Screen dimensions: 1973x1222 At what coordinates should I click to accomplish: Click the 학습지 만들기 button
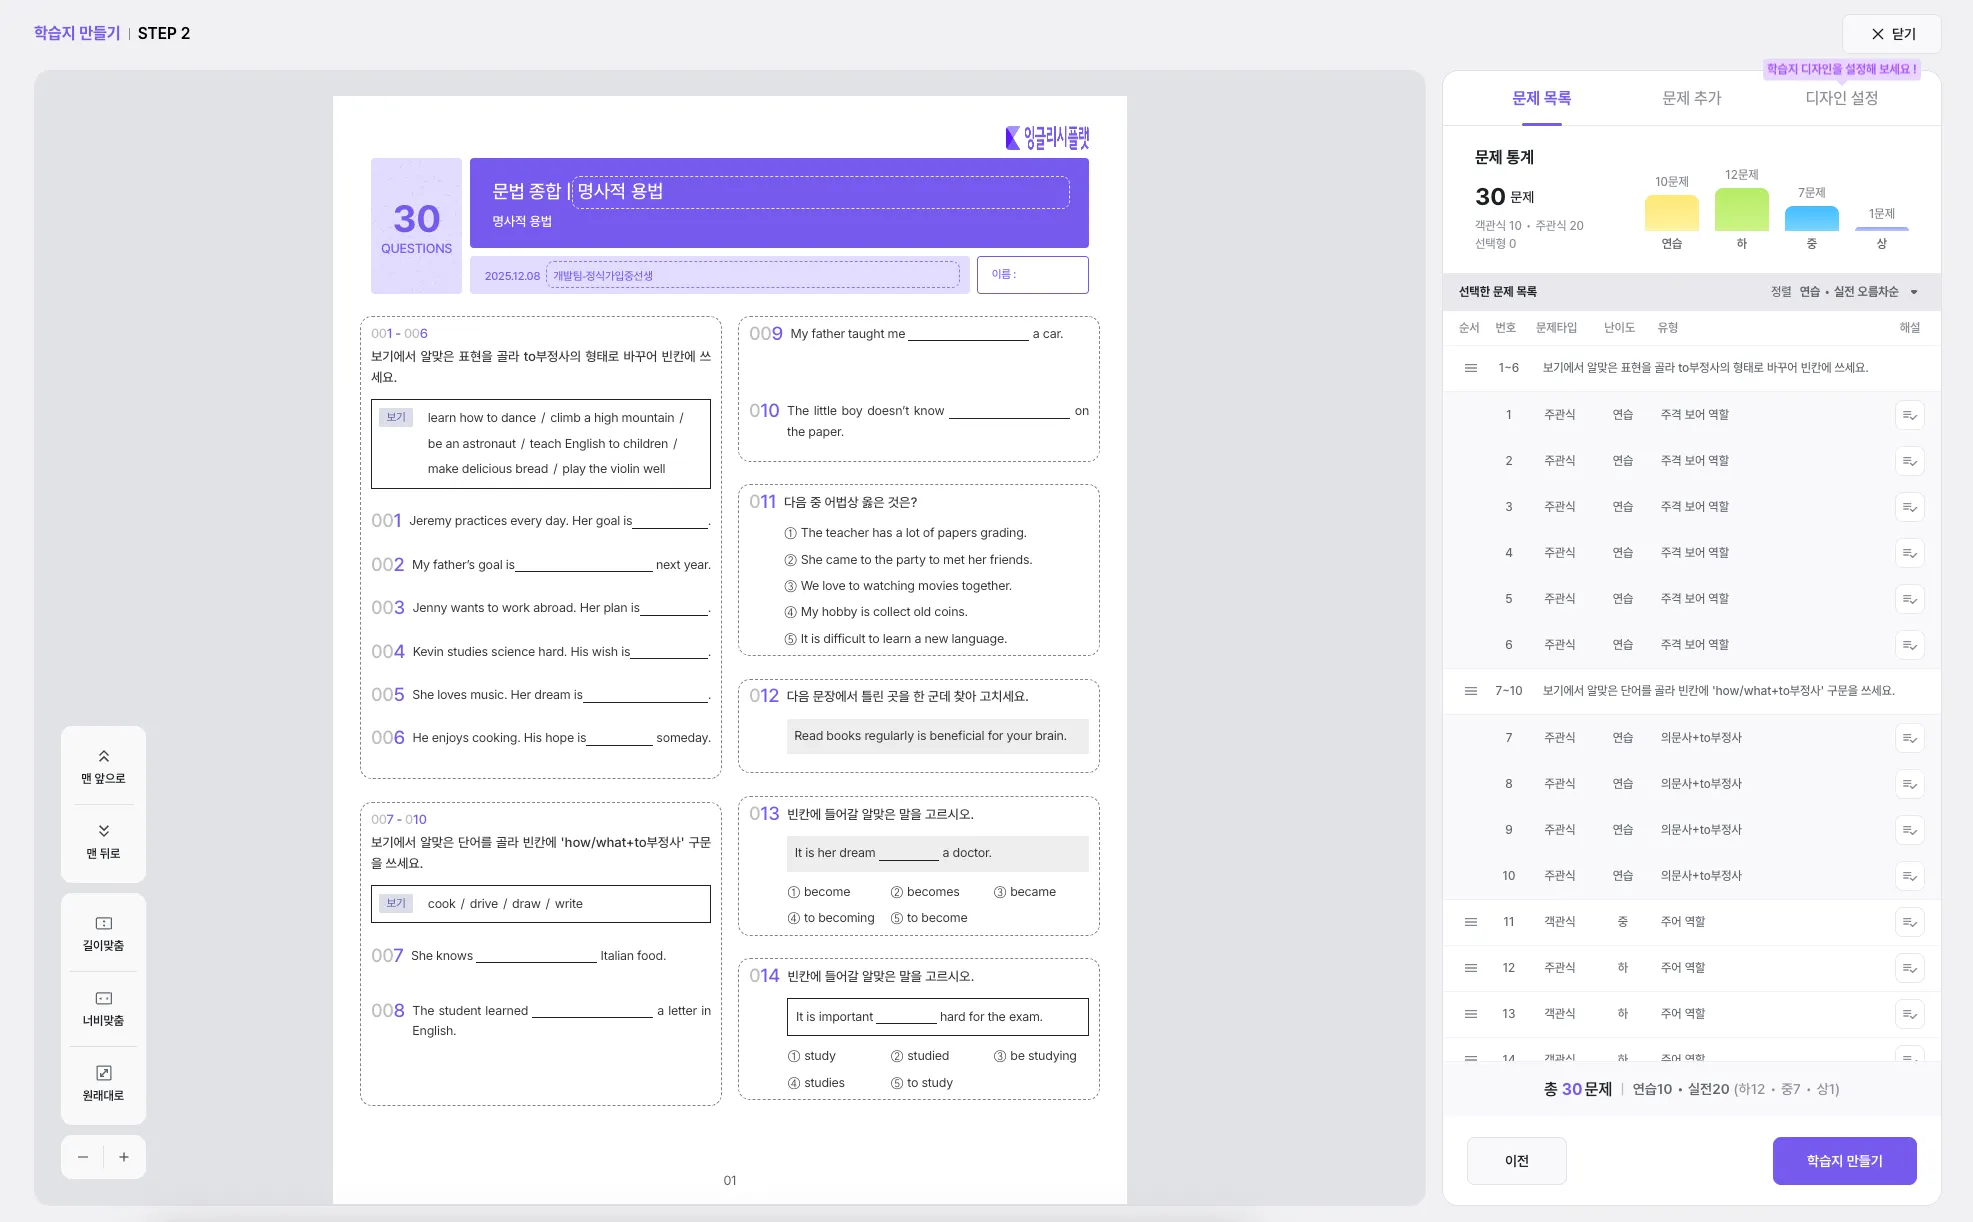point(1844,1161)
